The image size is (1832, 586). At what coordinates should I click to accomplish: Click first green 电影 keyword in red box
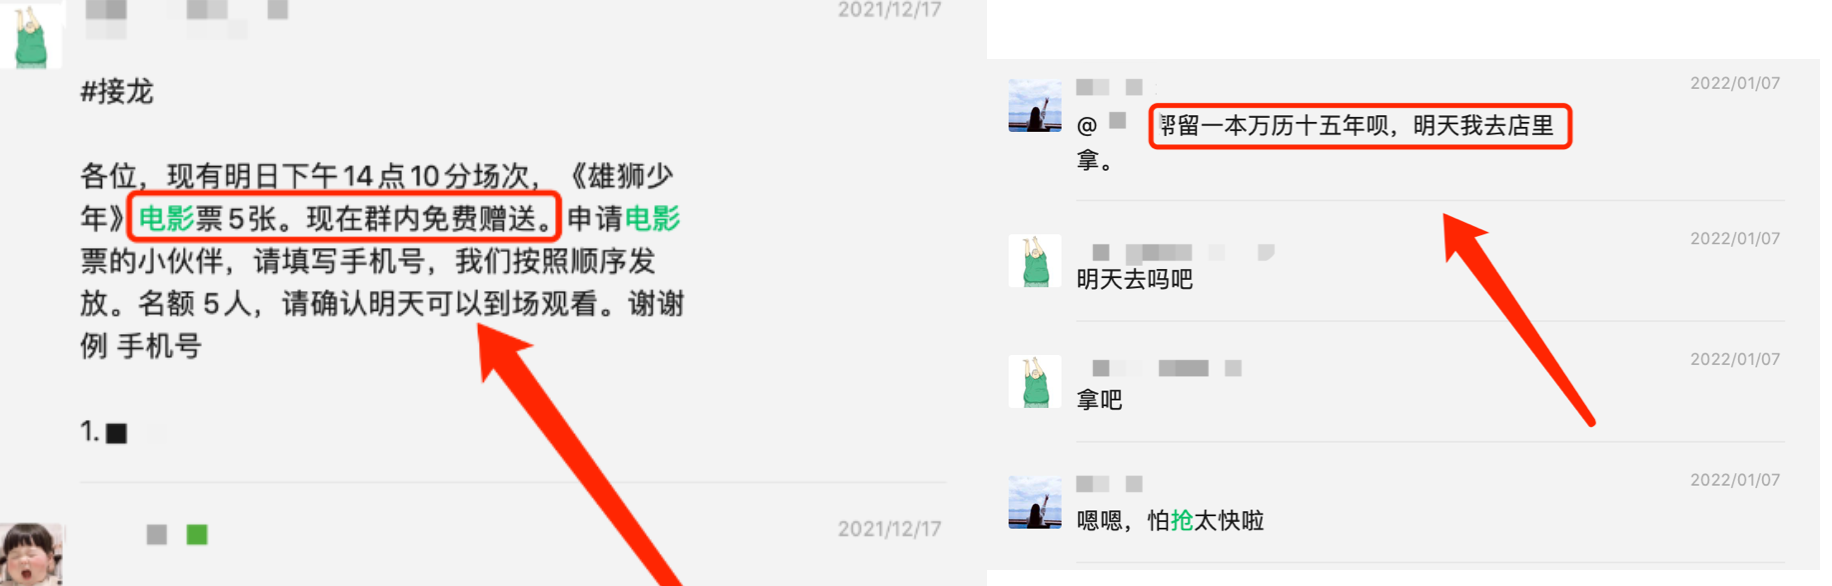coord(166,219)
